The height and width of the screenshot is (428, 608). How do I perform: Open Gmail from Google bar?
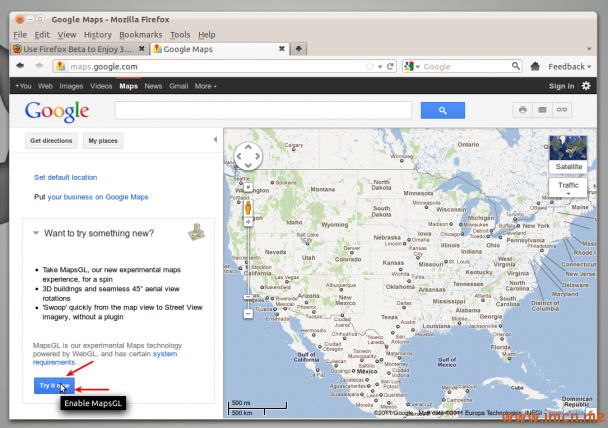tap(178, 86)
